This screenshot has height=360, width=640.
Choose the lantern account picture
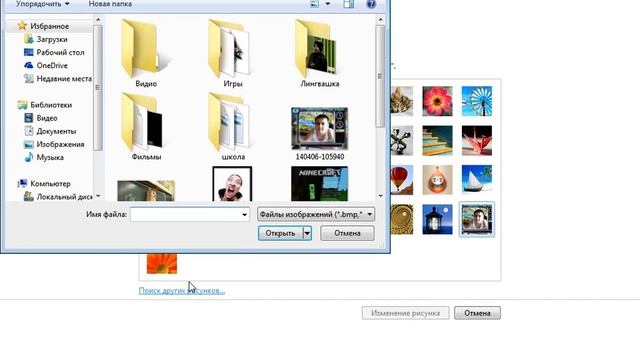click(x=437, y=220)
